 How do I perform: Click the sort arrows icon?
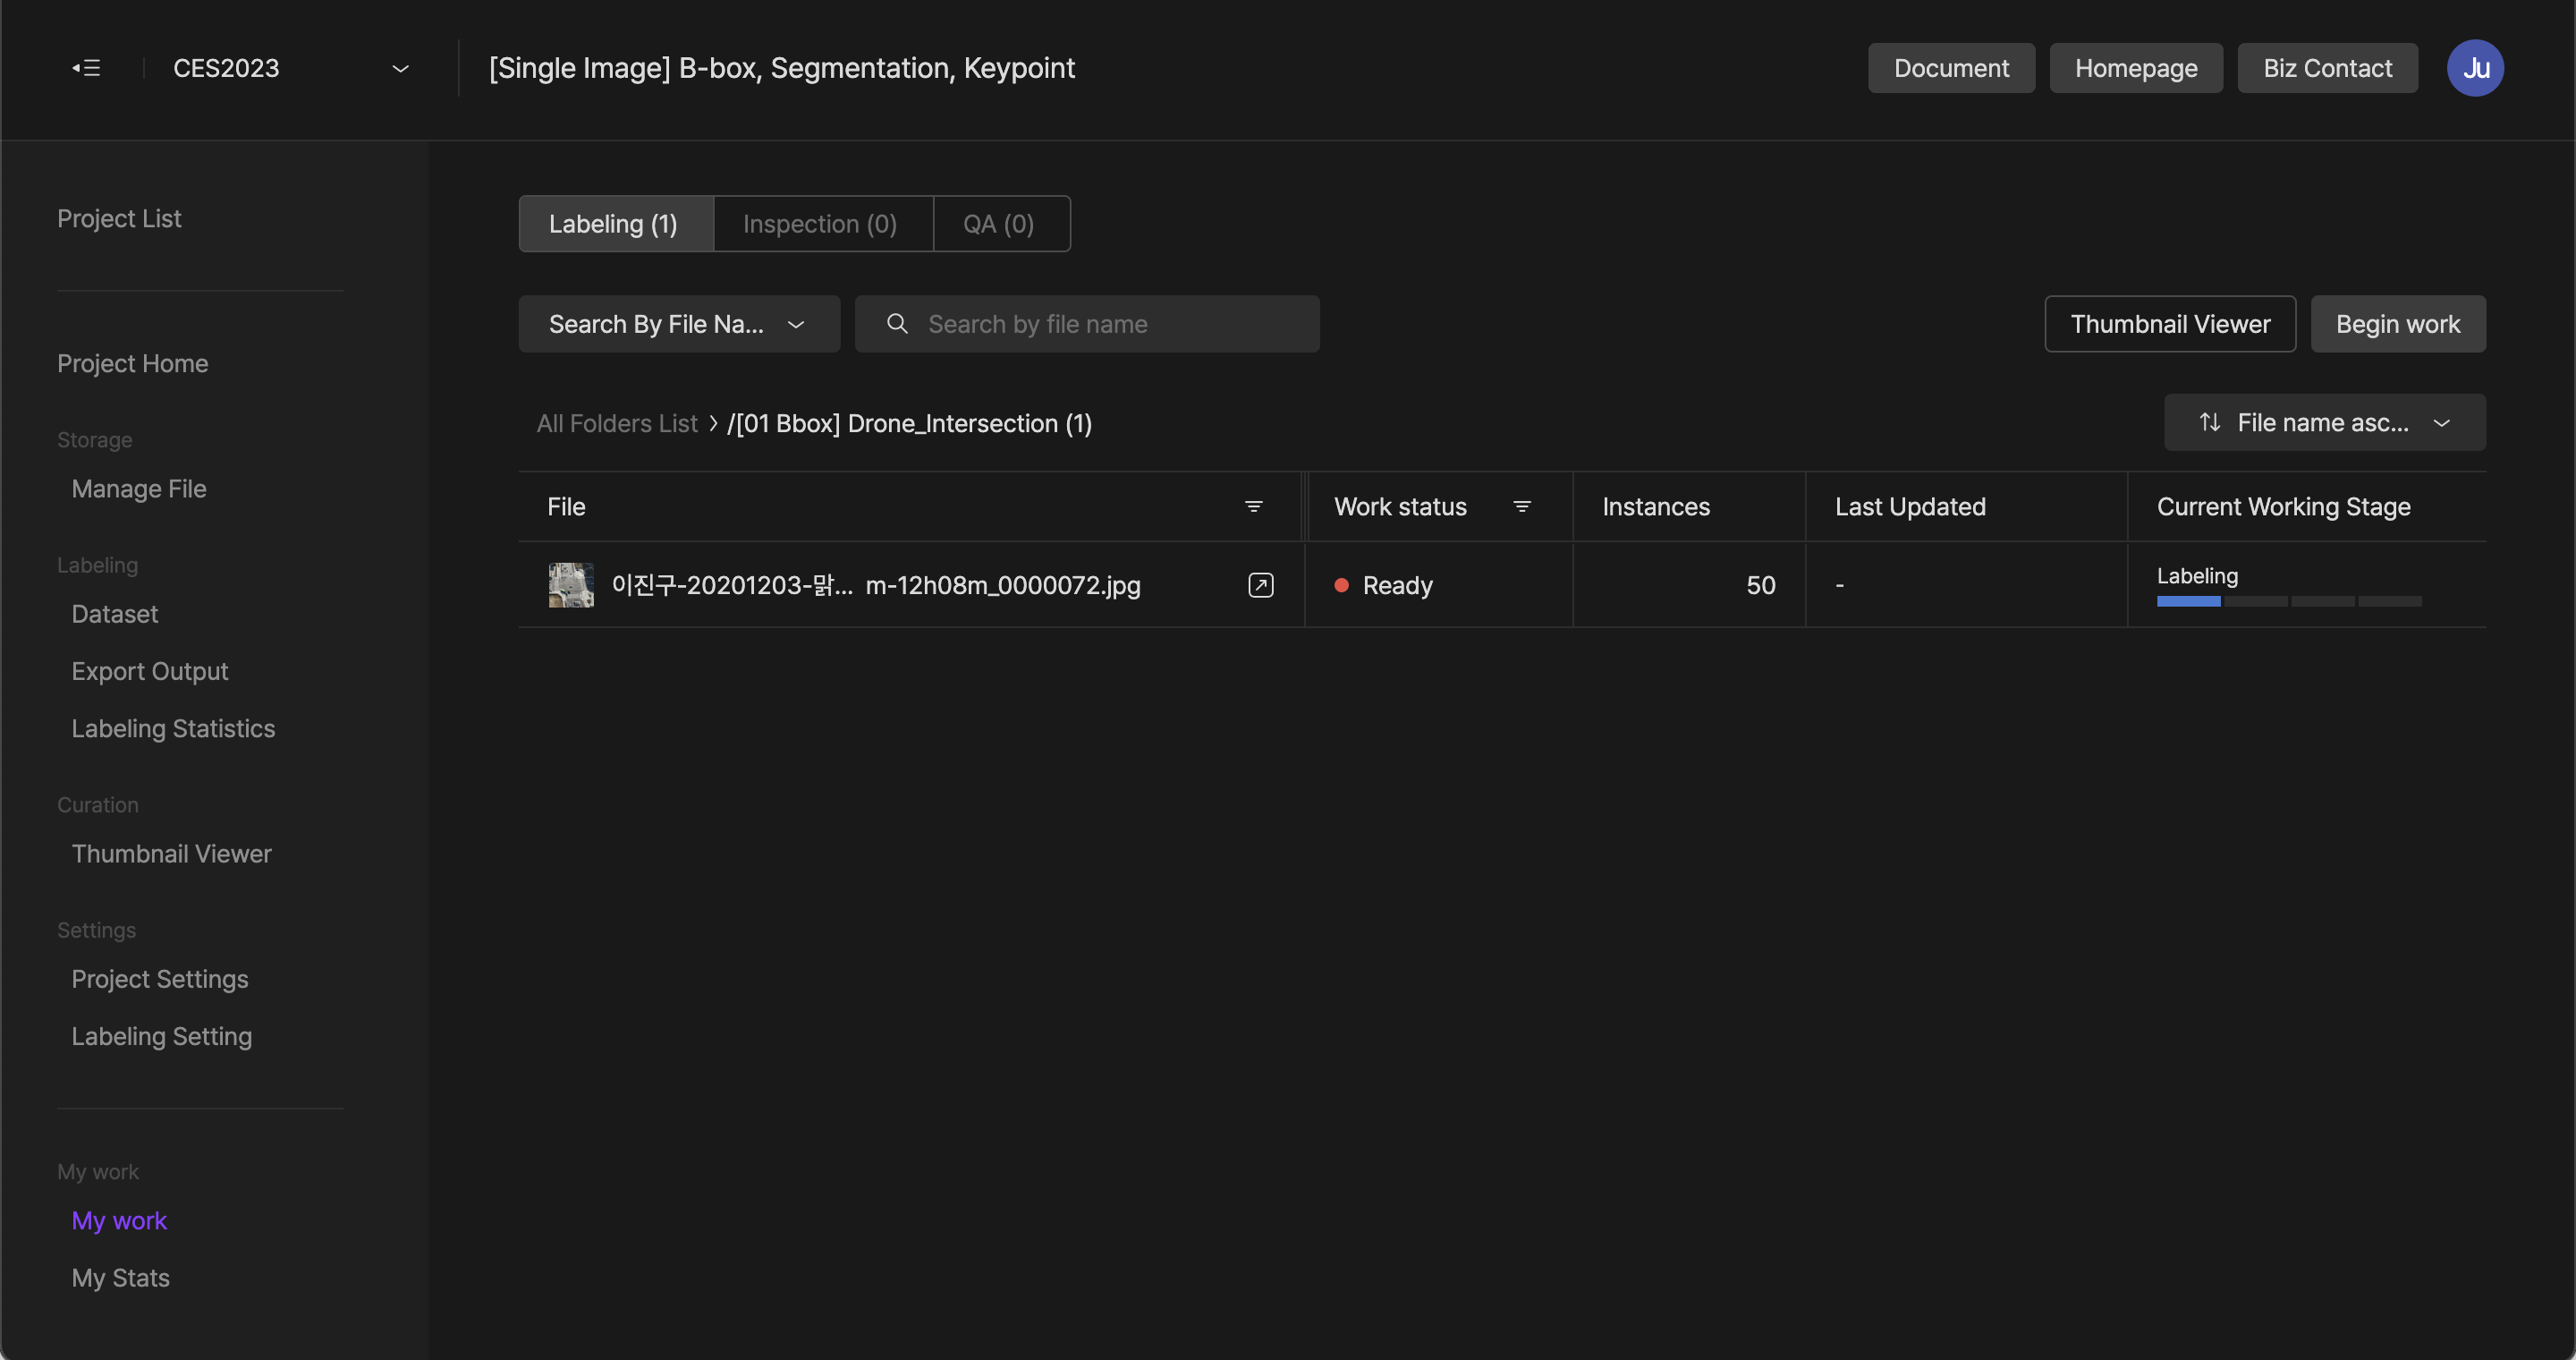click(x=2209, y=422)
